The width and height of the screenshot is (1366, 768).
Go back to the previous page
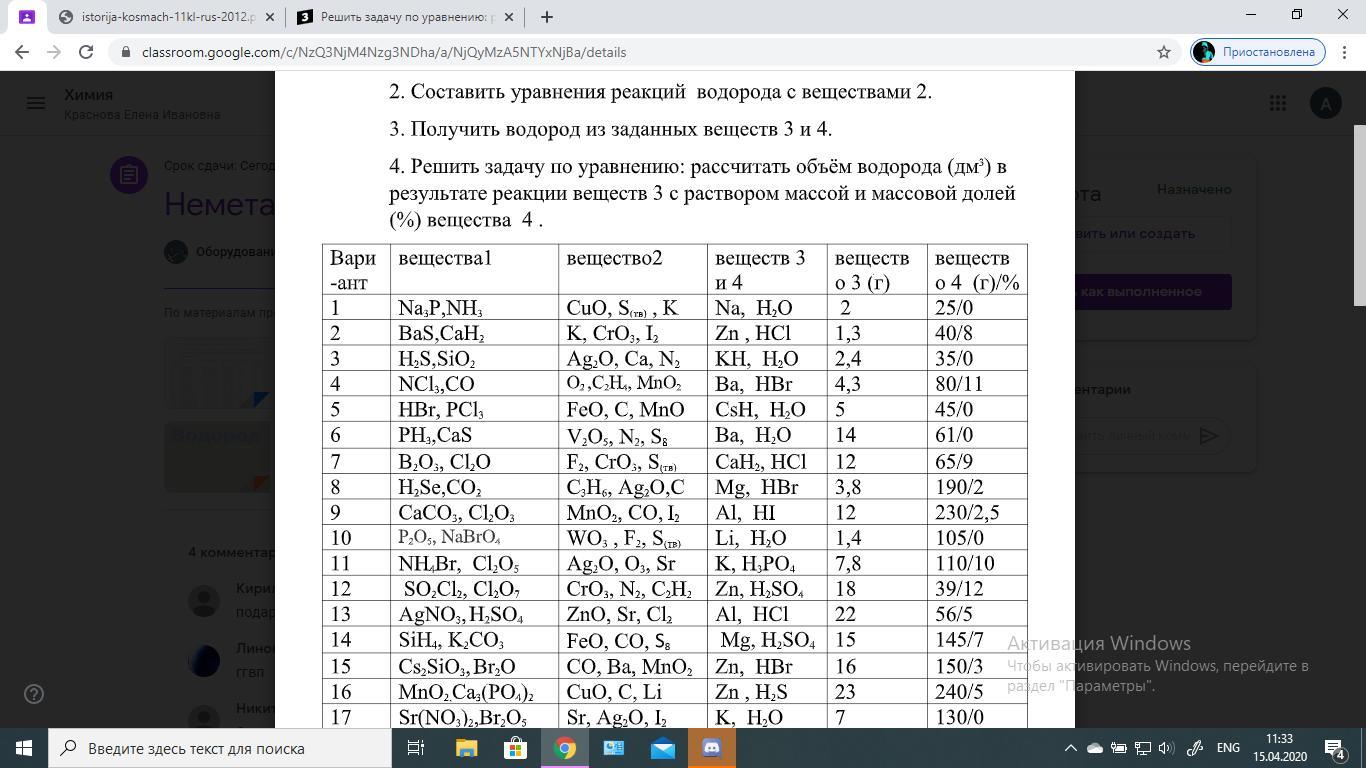pos(22,52)
